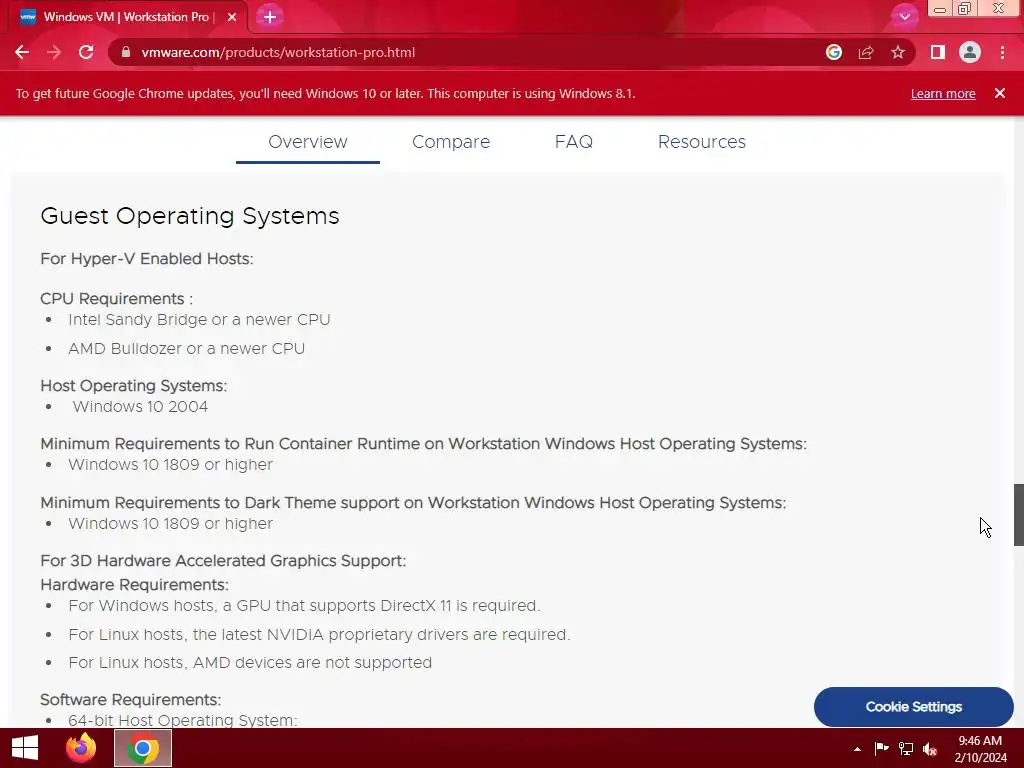Click the text Intel Sandy Bridge or a newer CPU
The image size is (1024, 768).
(x=199, y=319)
